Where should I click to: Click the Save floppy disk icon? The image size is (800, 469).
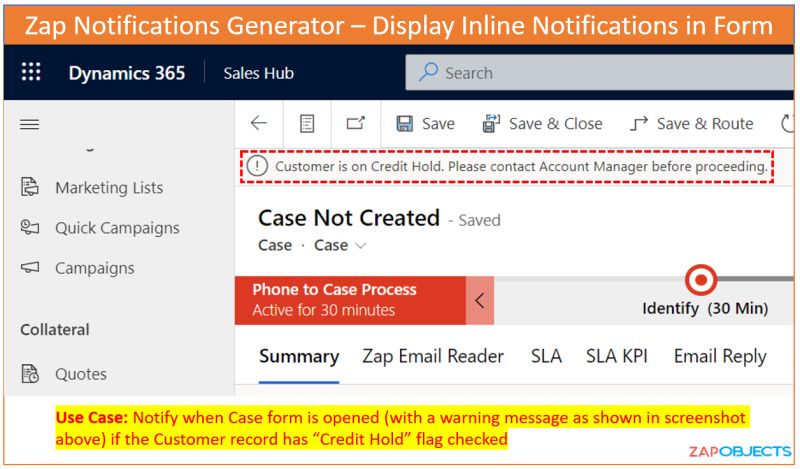(x=405, y=124)
